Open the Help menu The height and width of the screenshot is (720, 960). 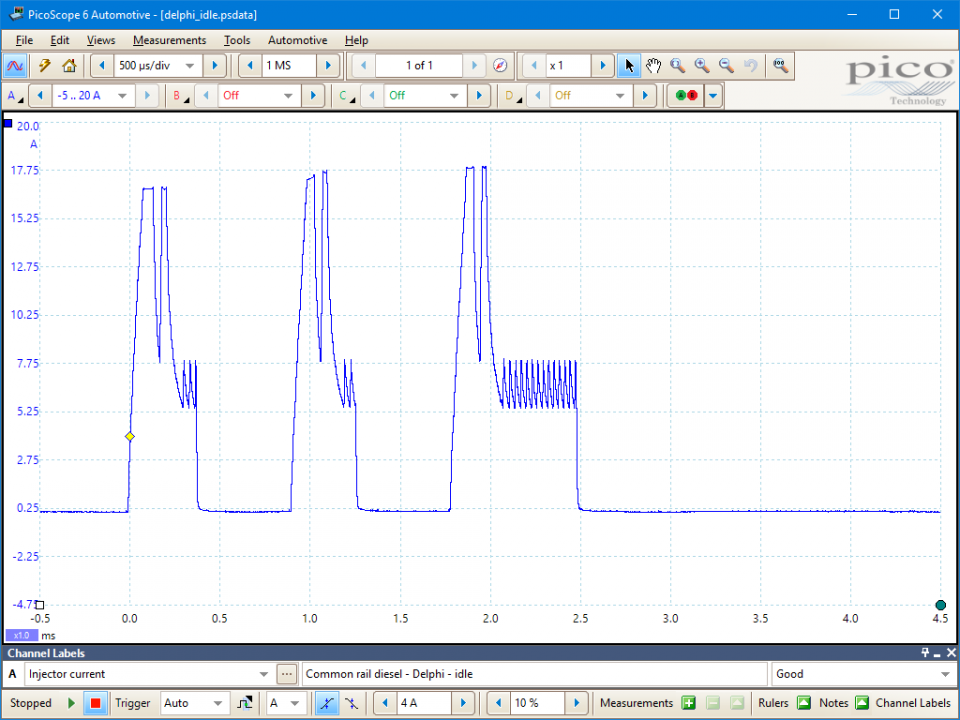pyautogui.click(x=356, y=40)
